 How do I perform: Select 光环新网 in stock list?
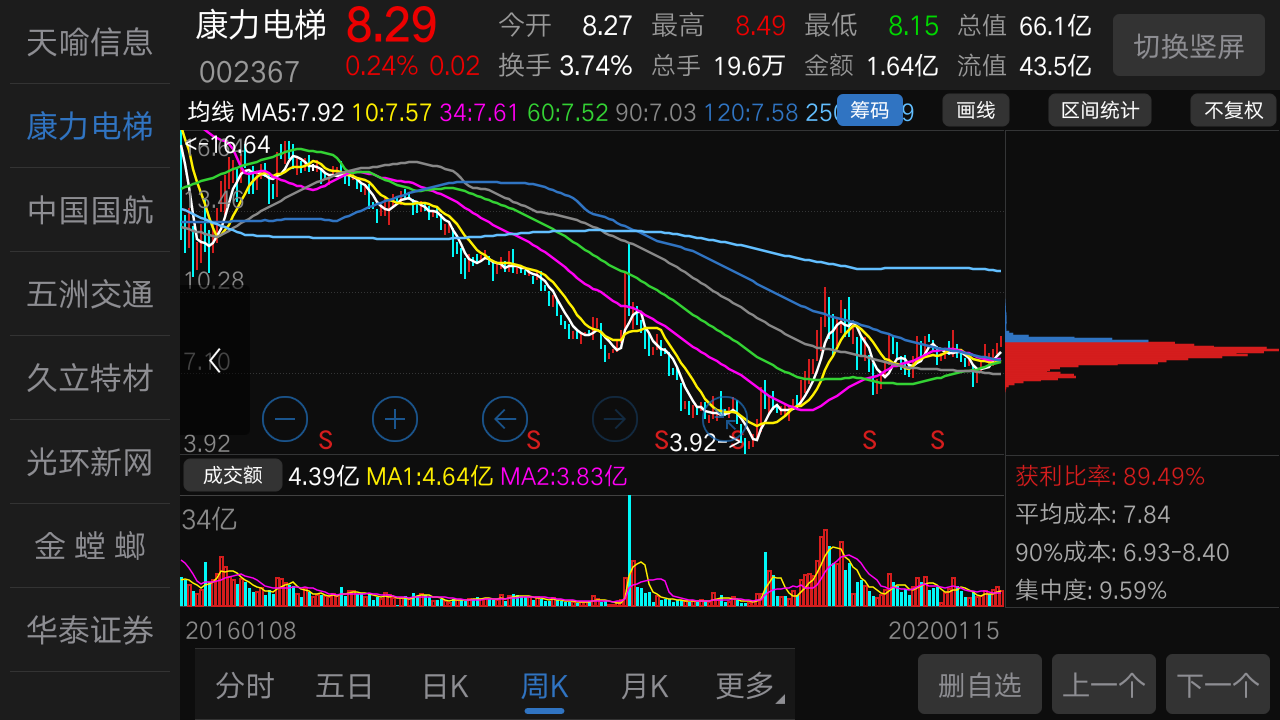coord(90,462)
